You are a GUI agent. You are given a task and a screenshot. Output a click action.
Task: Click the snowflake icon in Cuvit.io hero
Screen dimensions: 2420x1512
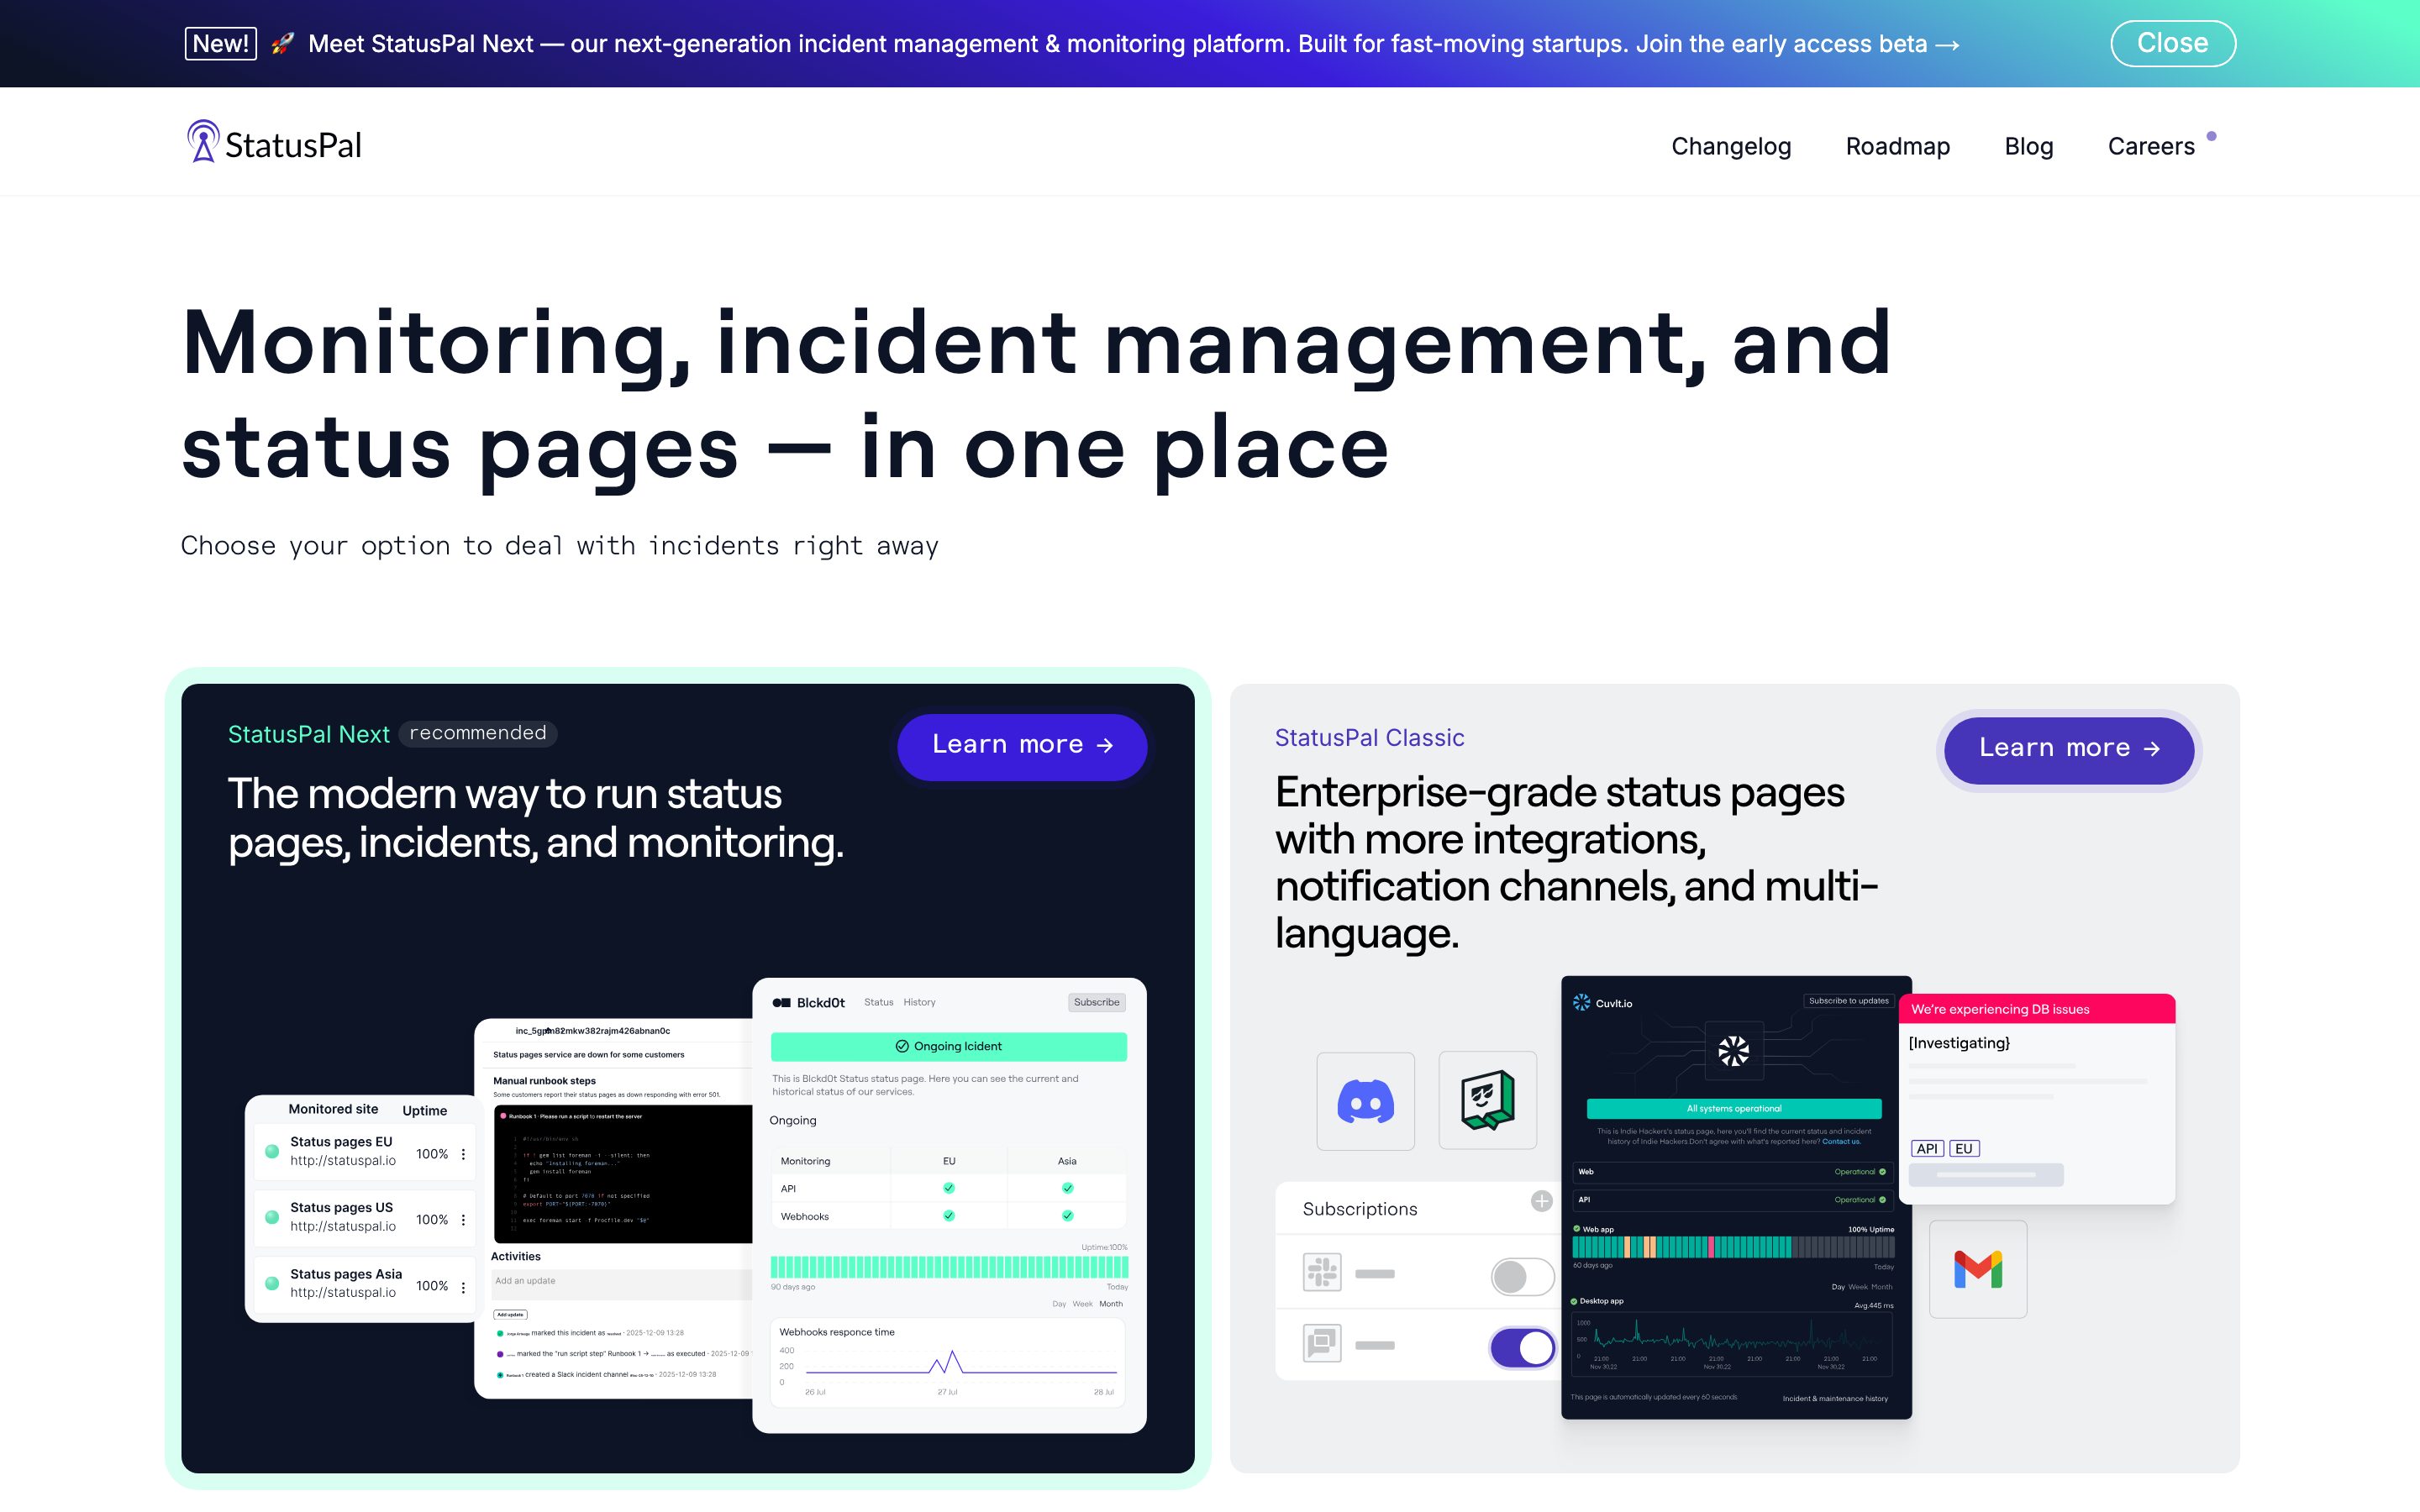(x=1733, y=1051)
